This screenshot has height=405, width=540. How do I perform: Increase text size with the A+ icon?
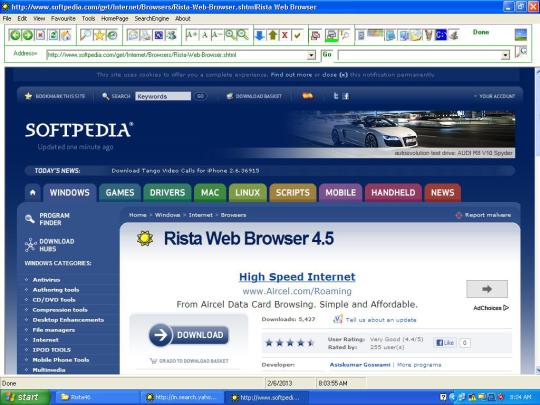(191, 35)
